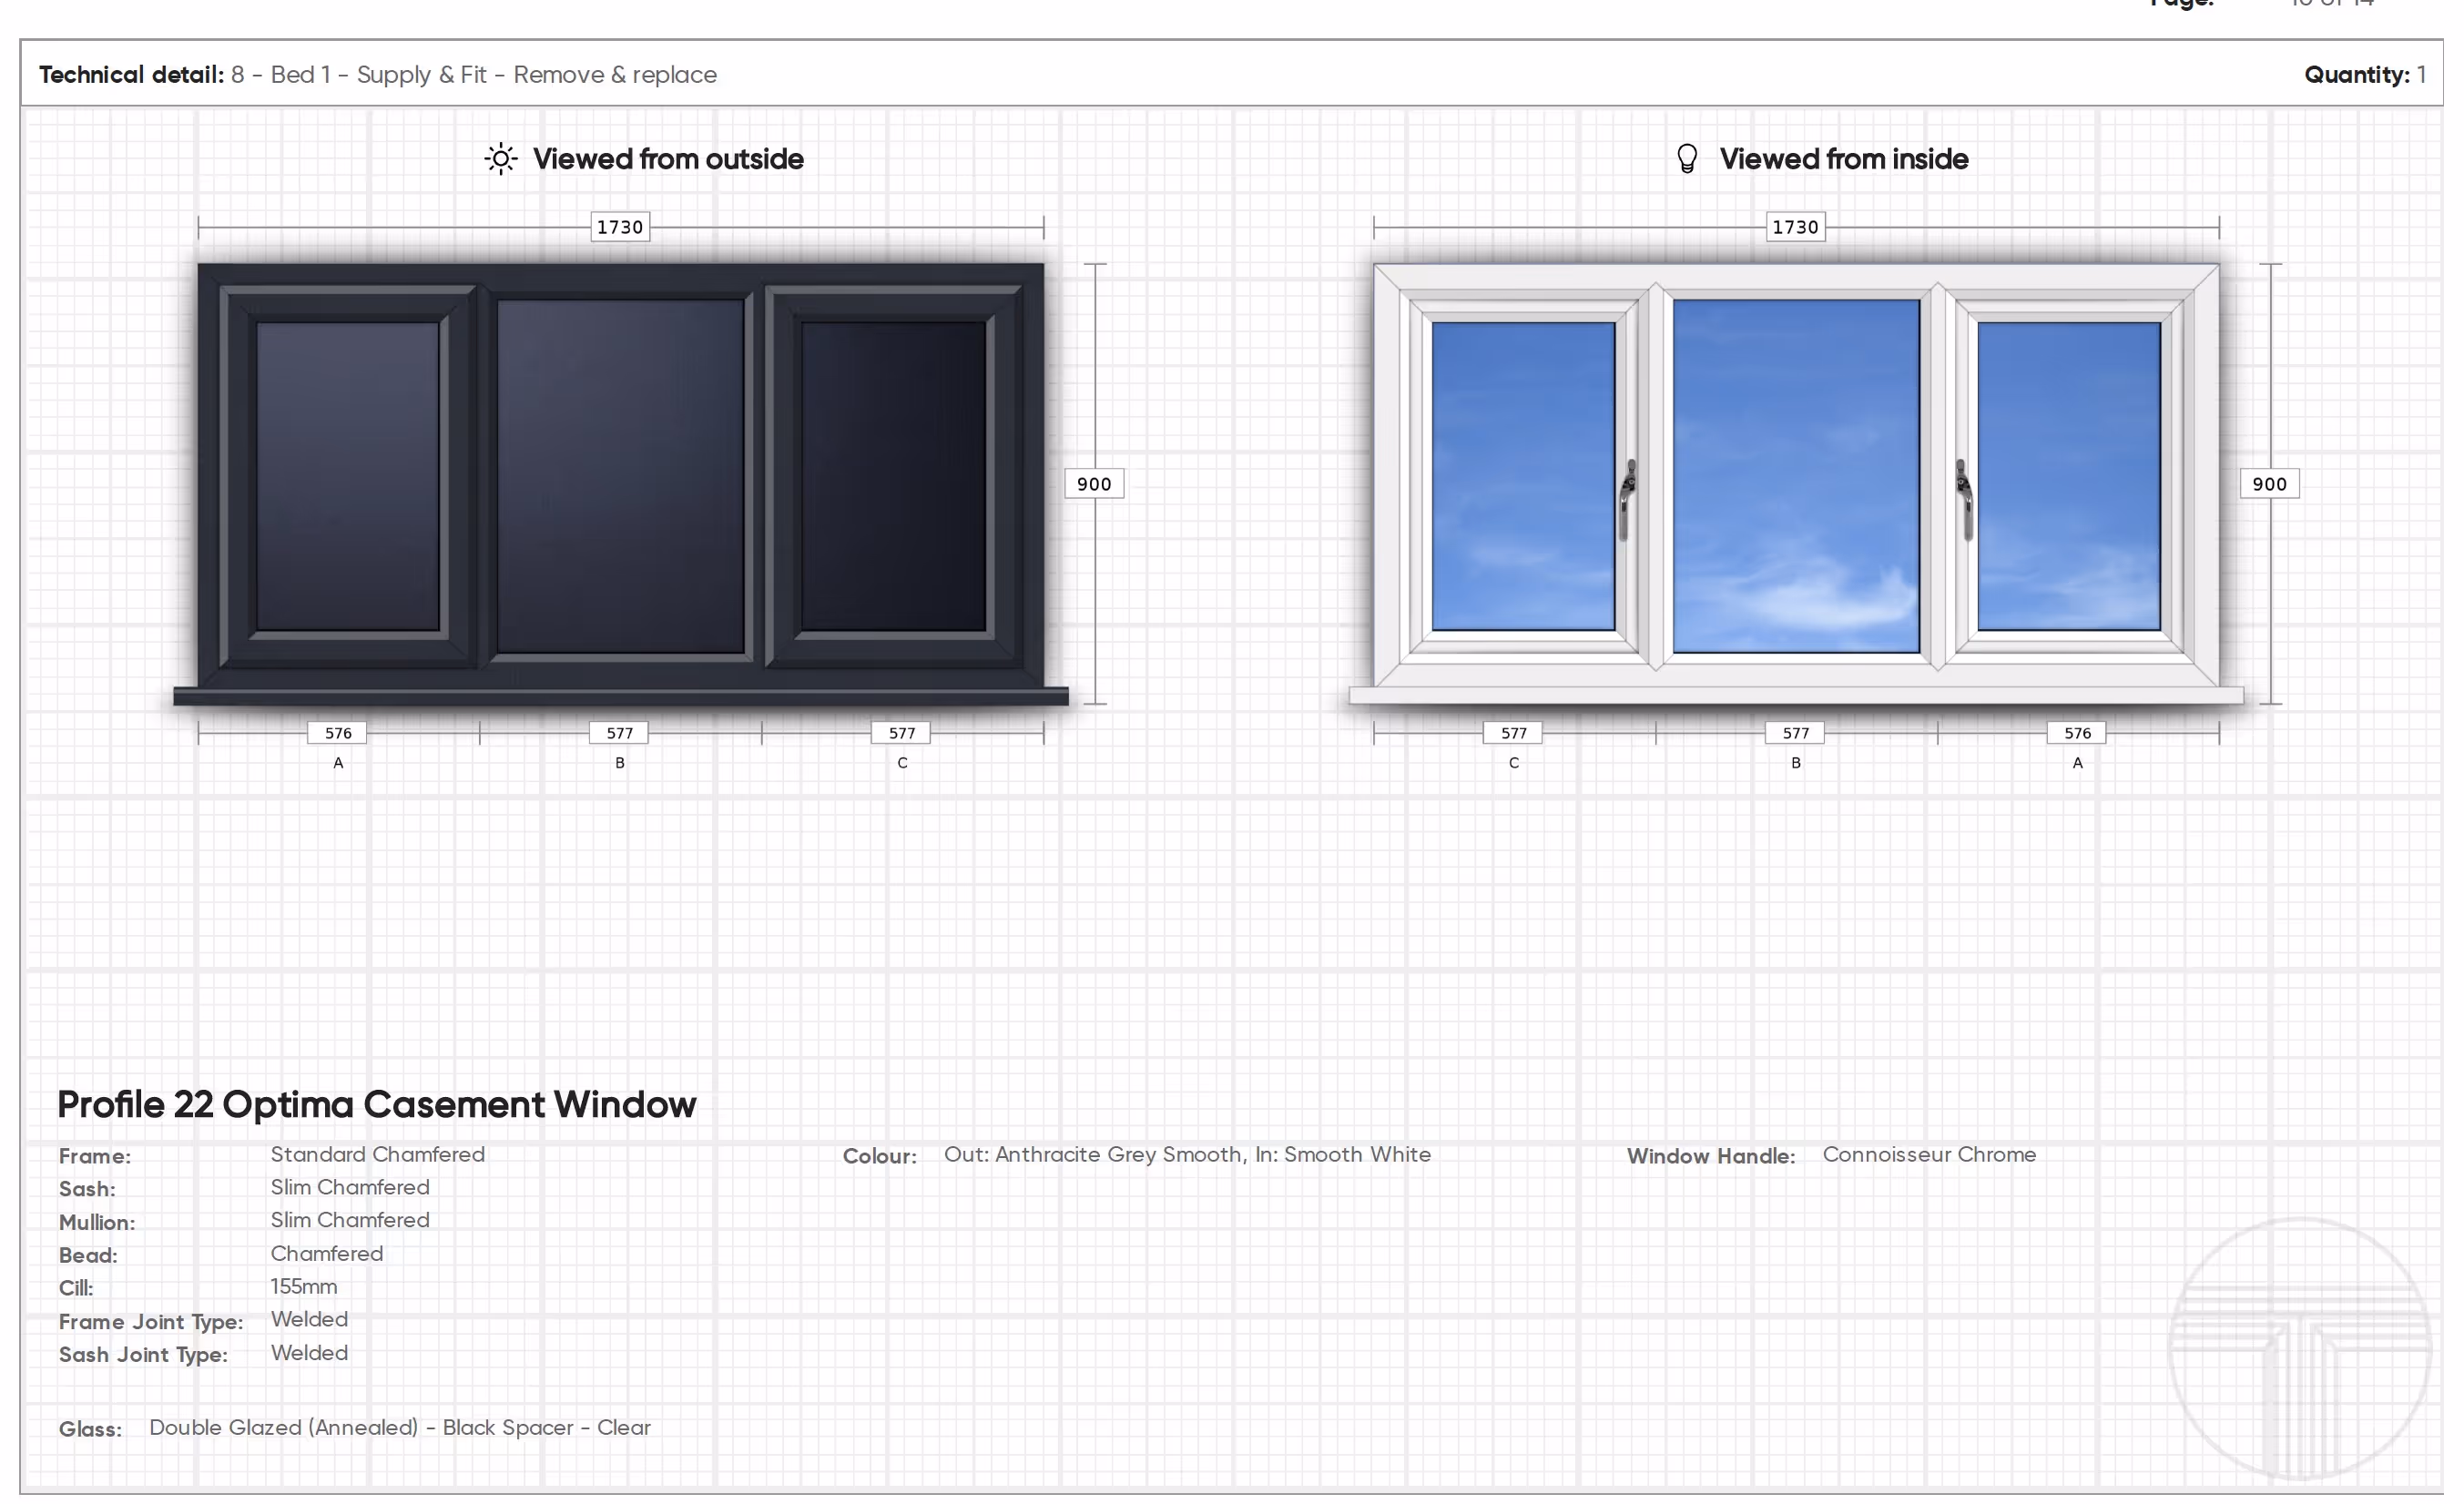This screenshot has width=2464, height=1504.
Task: Click the right window handle in inside view
Action: click(1965, 500)
